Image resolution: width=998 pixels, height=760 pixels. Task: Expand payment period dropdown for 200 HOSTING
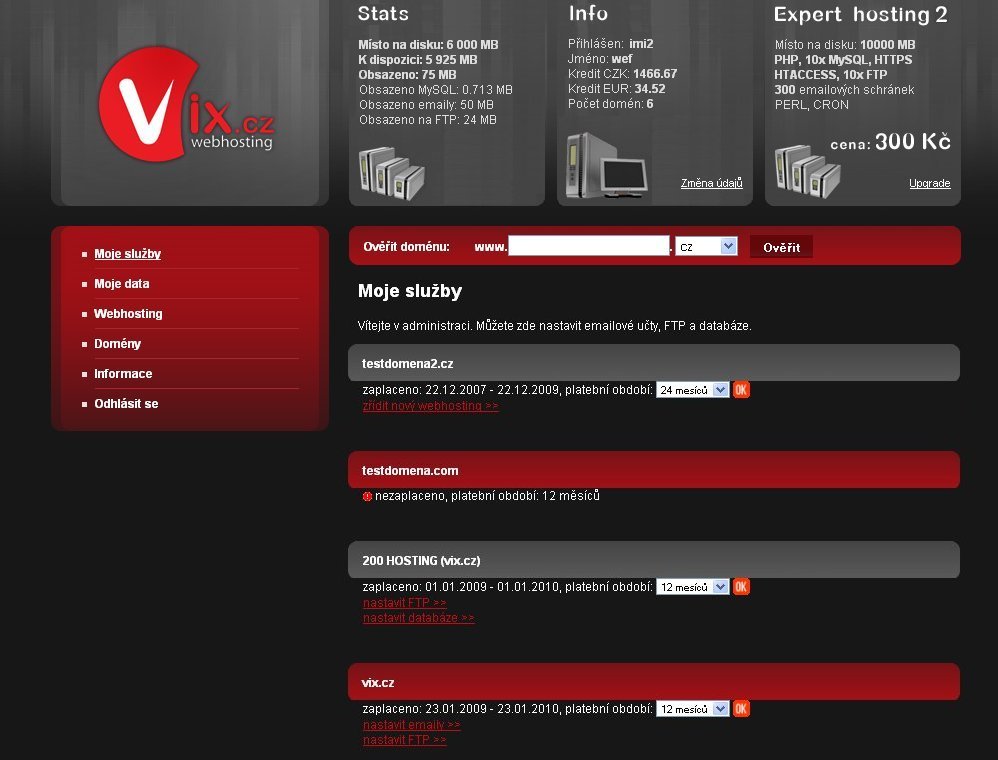point(692,587)
